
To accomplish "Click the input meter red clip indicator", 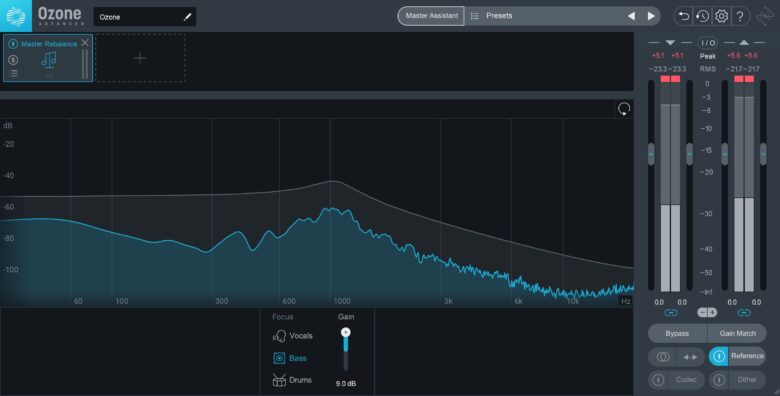I will coord(670,79).
